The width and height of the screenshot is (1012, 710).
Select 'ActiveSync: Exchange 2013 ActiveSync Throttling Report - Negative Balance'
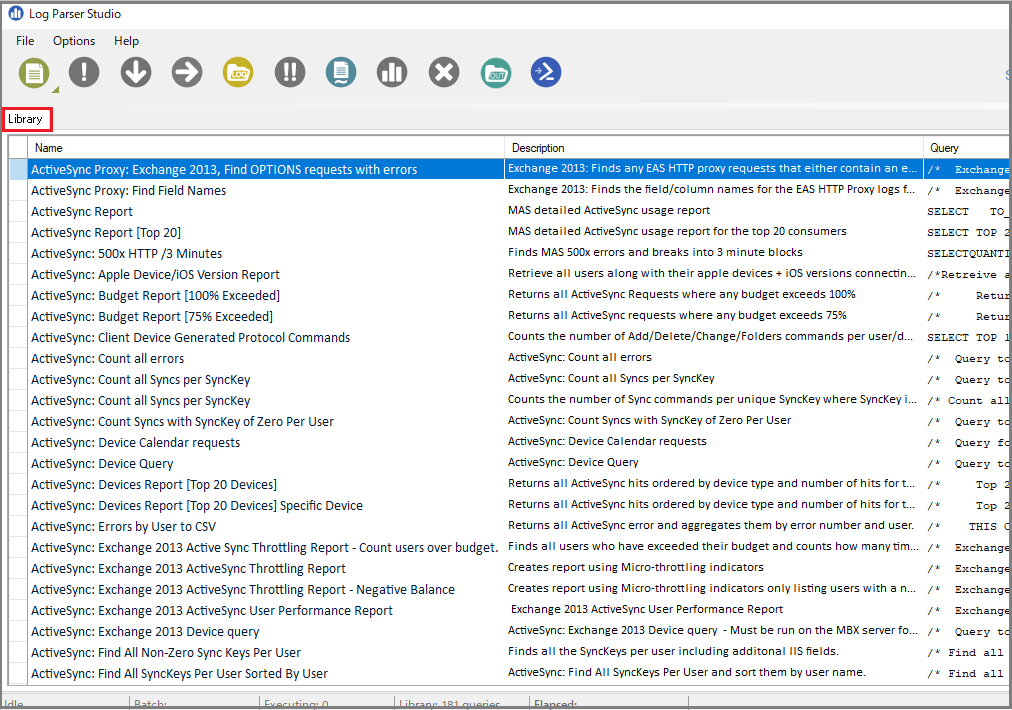(243, 589)
